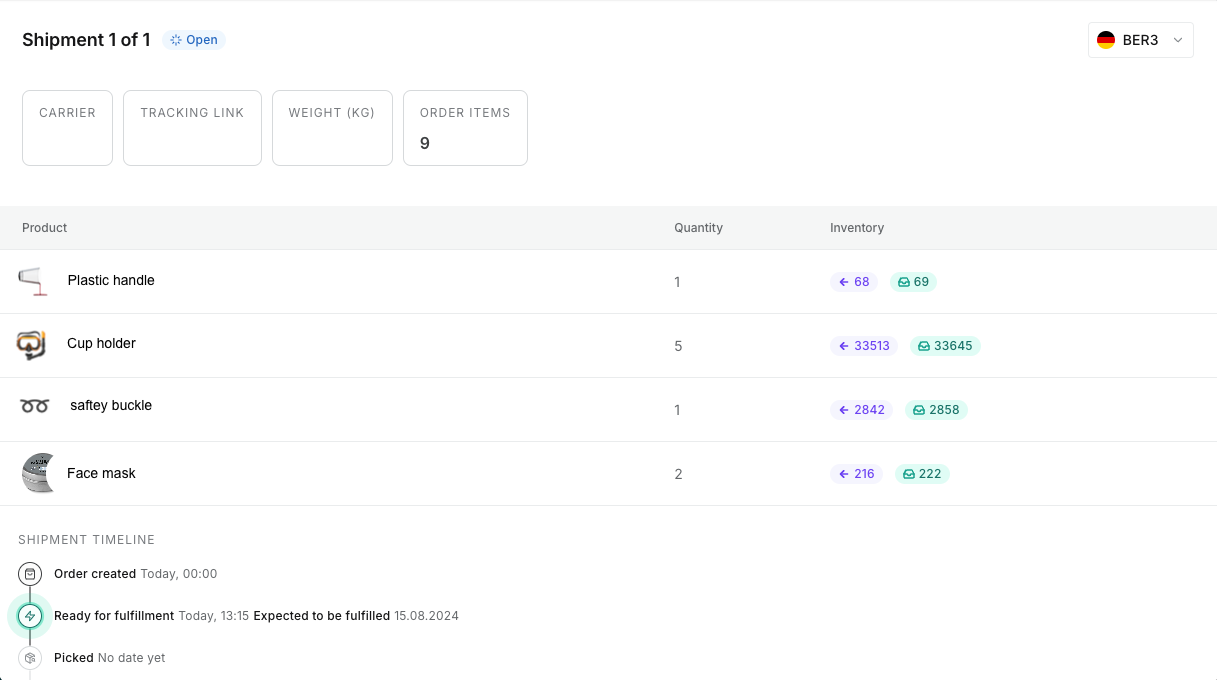Image resolution: width=1217 pixels, height=680 pixels.
Task: Click the Open status badge
Action: 194,40
